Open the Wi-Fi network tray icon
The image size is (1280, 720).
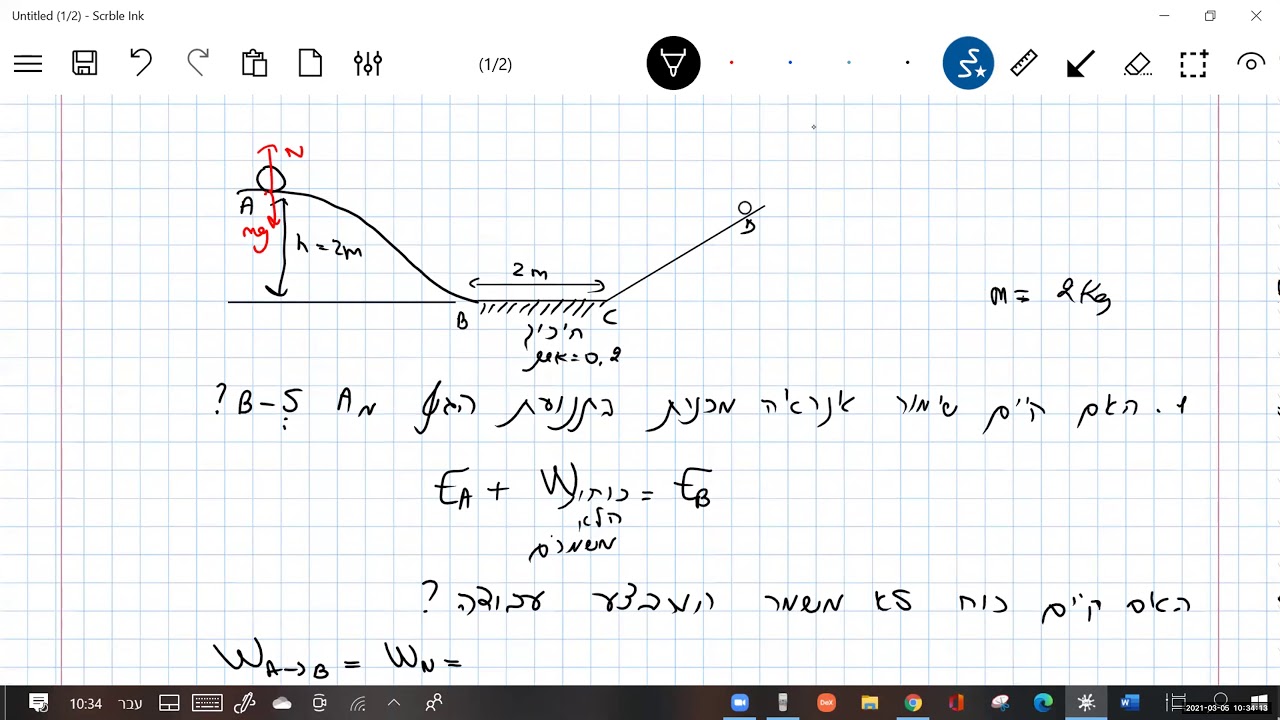[358, 703]
